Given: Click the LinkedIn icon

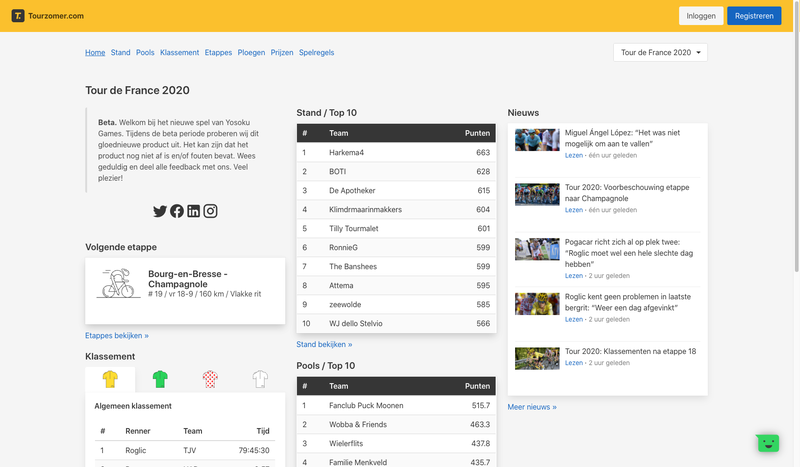Looking at the screenshot, I should (194, 211).
